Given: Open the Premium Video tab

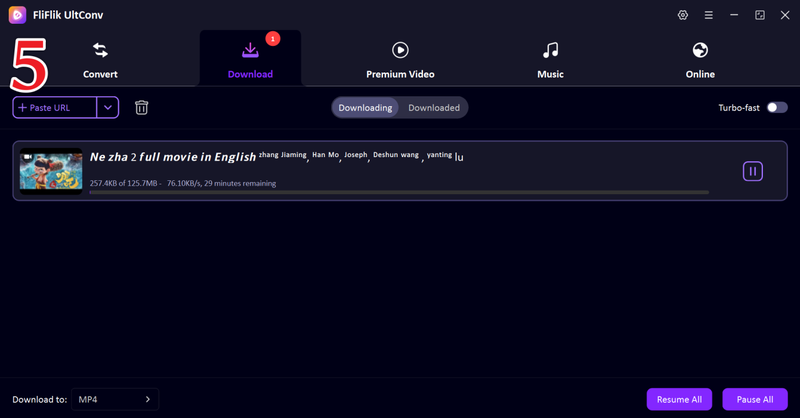Looking at the screenshot, I should point(400,61).
